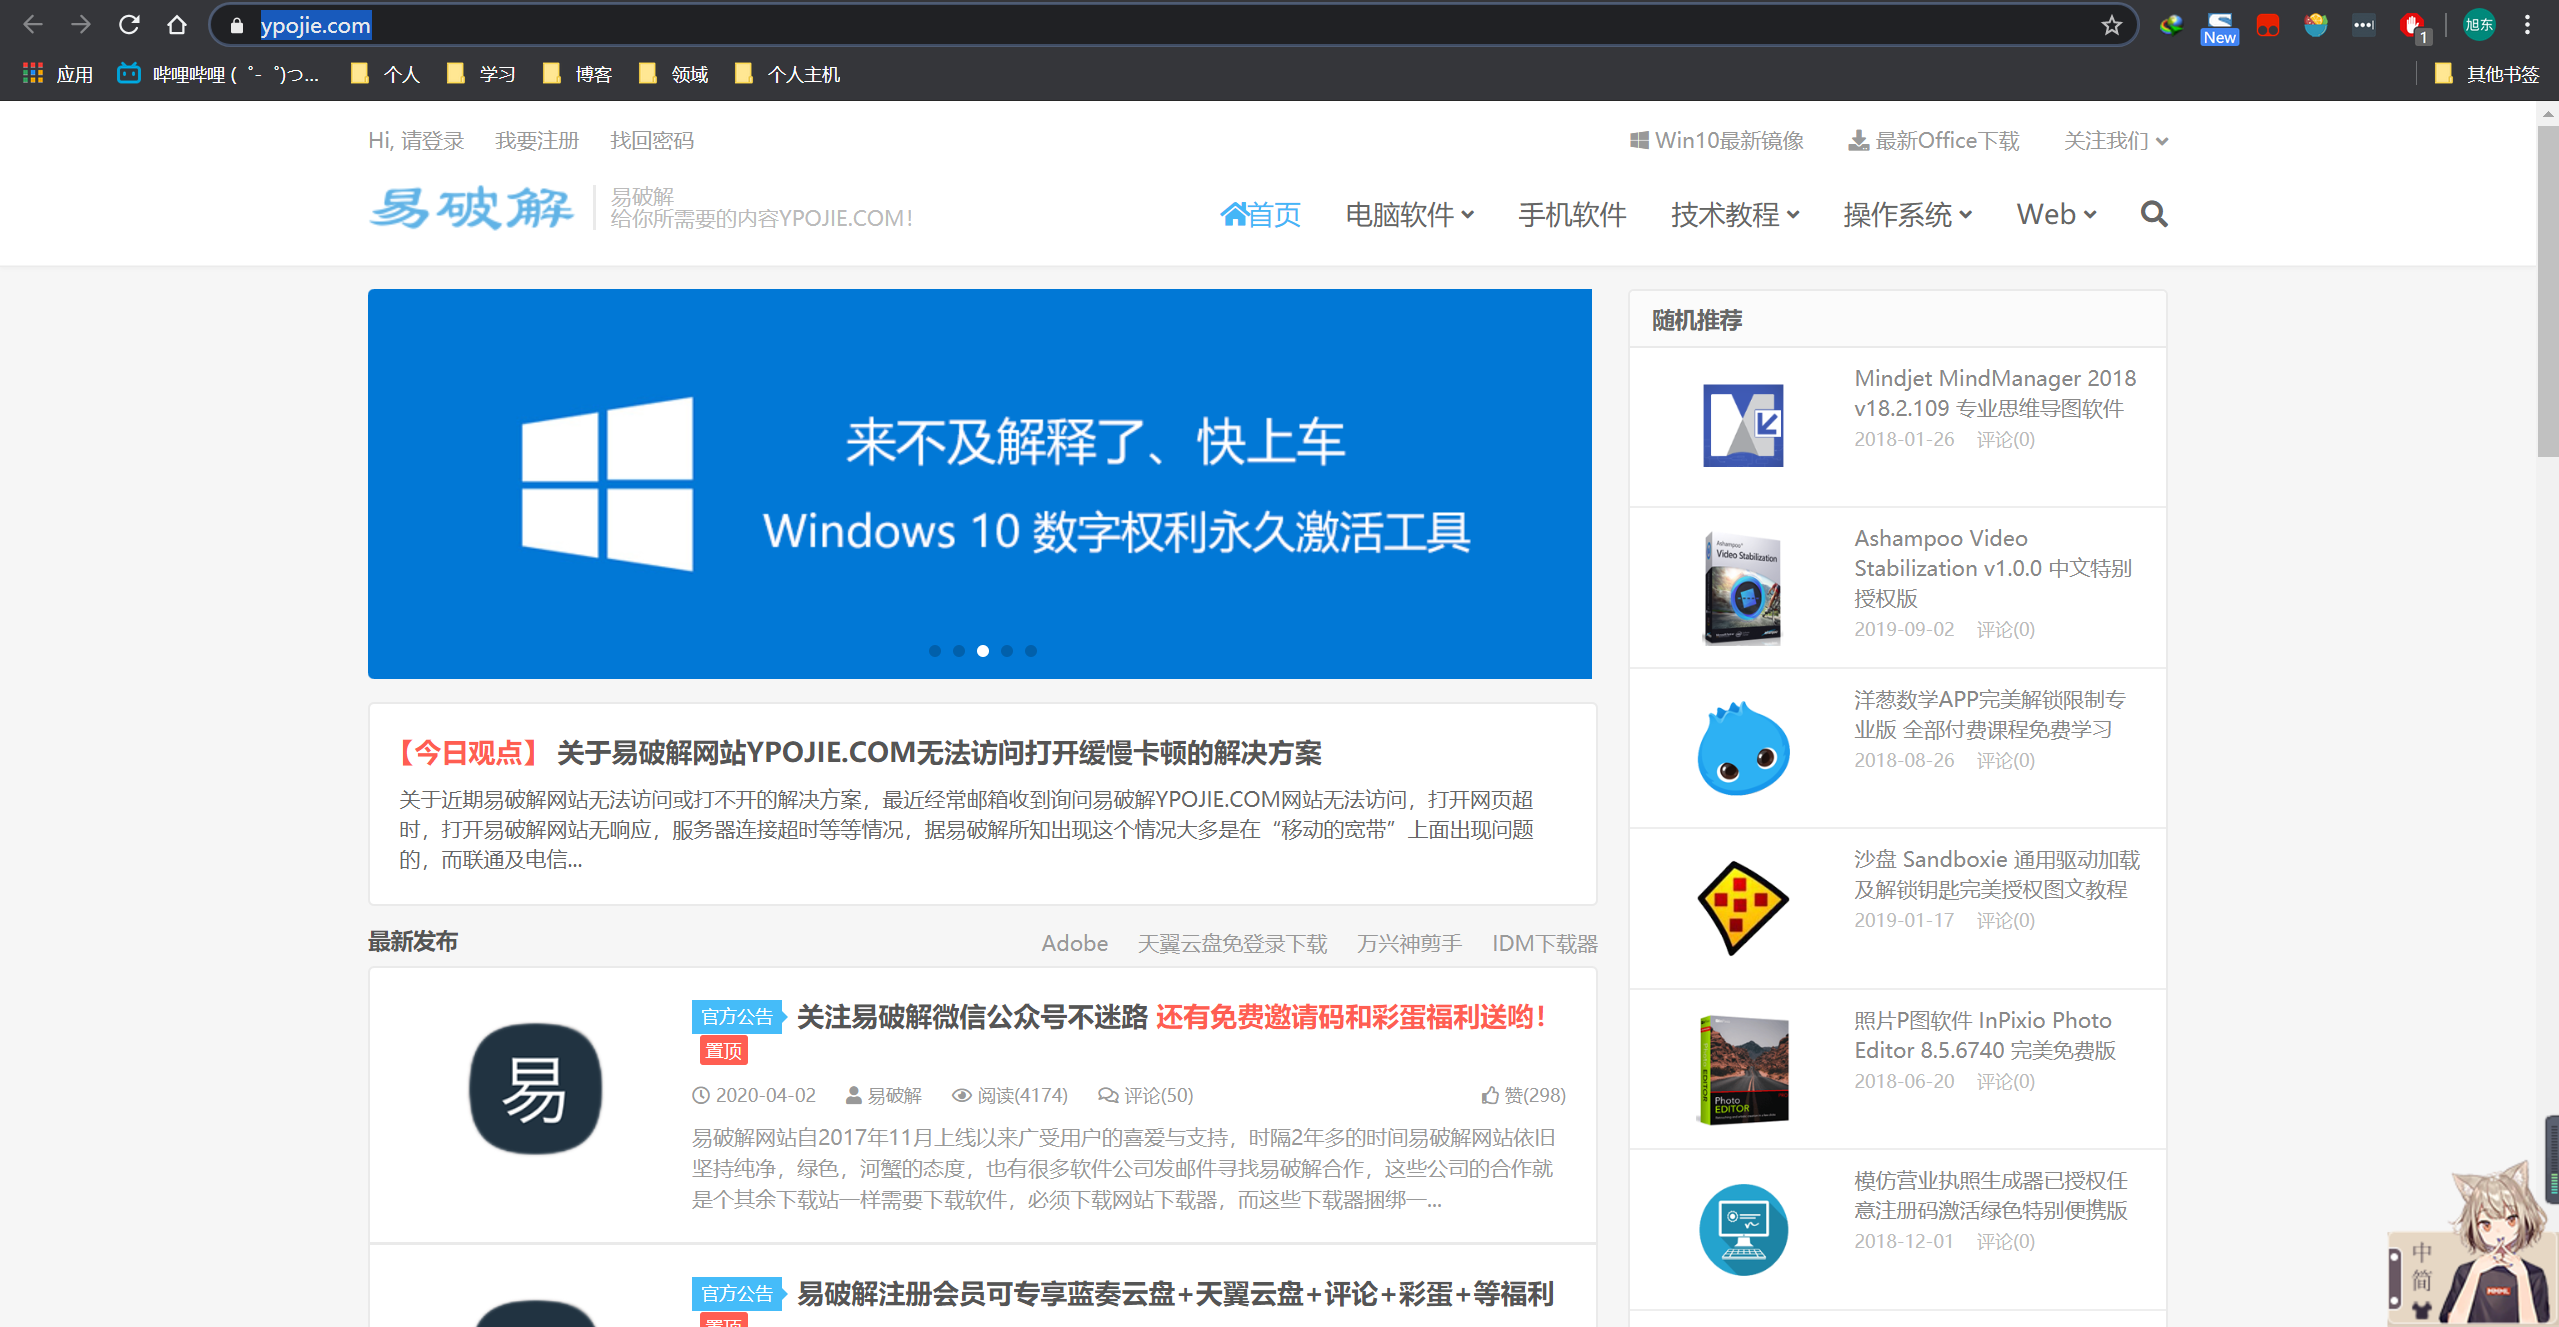The width and height of the screenshot is (2559, 1327).
Task: Click the fruit bowl extension icon
Action: point(2317,25)
